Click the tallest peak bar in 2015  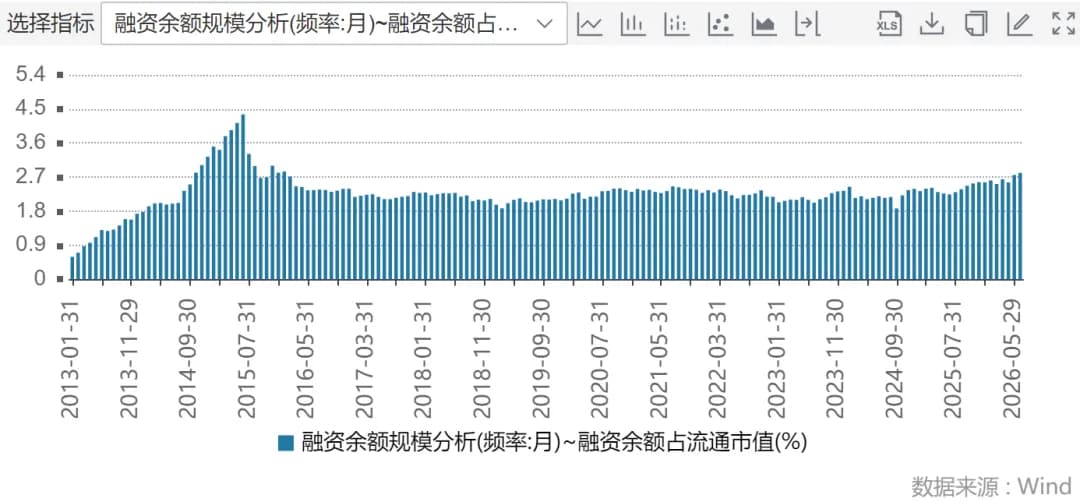point(243,197)
